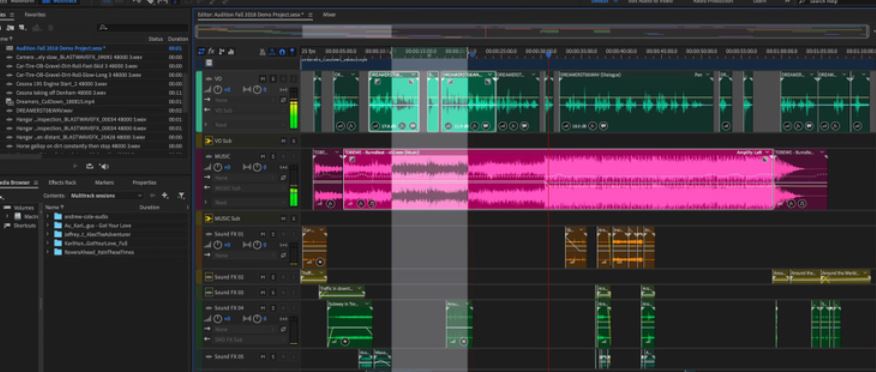
Task: Show the fx Effects section of tracks
Action: [x=212, y=51]
